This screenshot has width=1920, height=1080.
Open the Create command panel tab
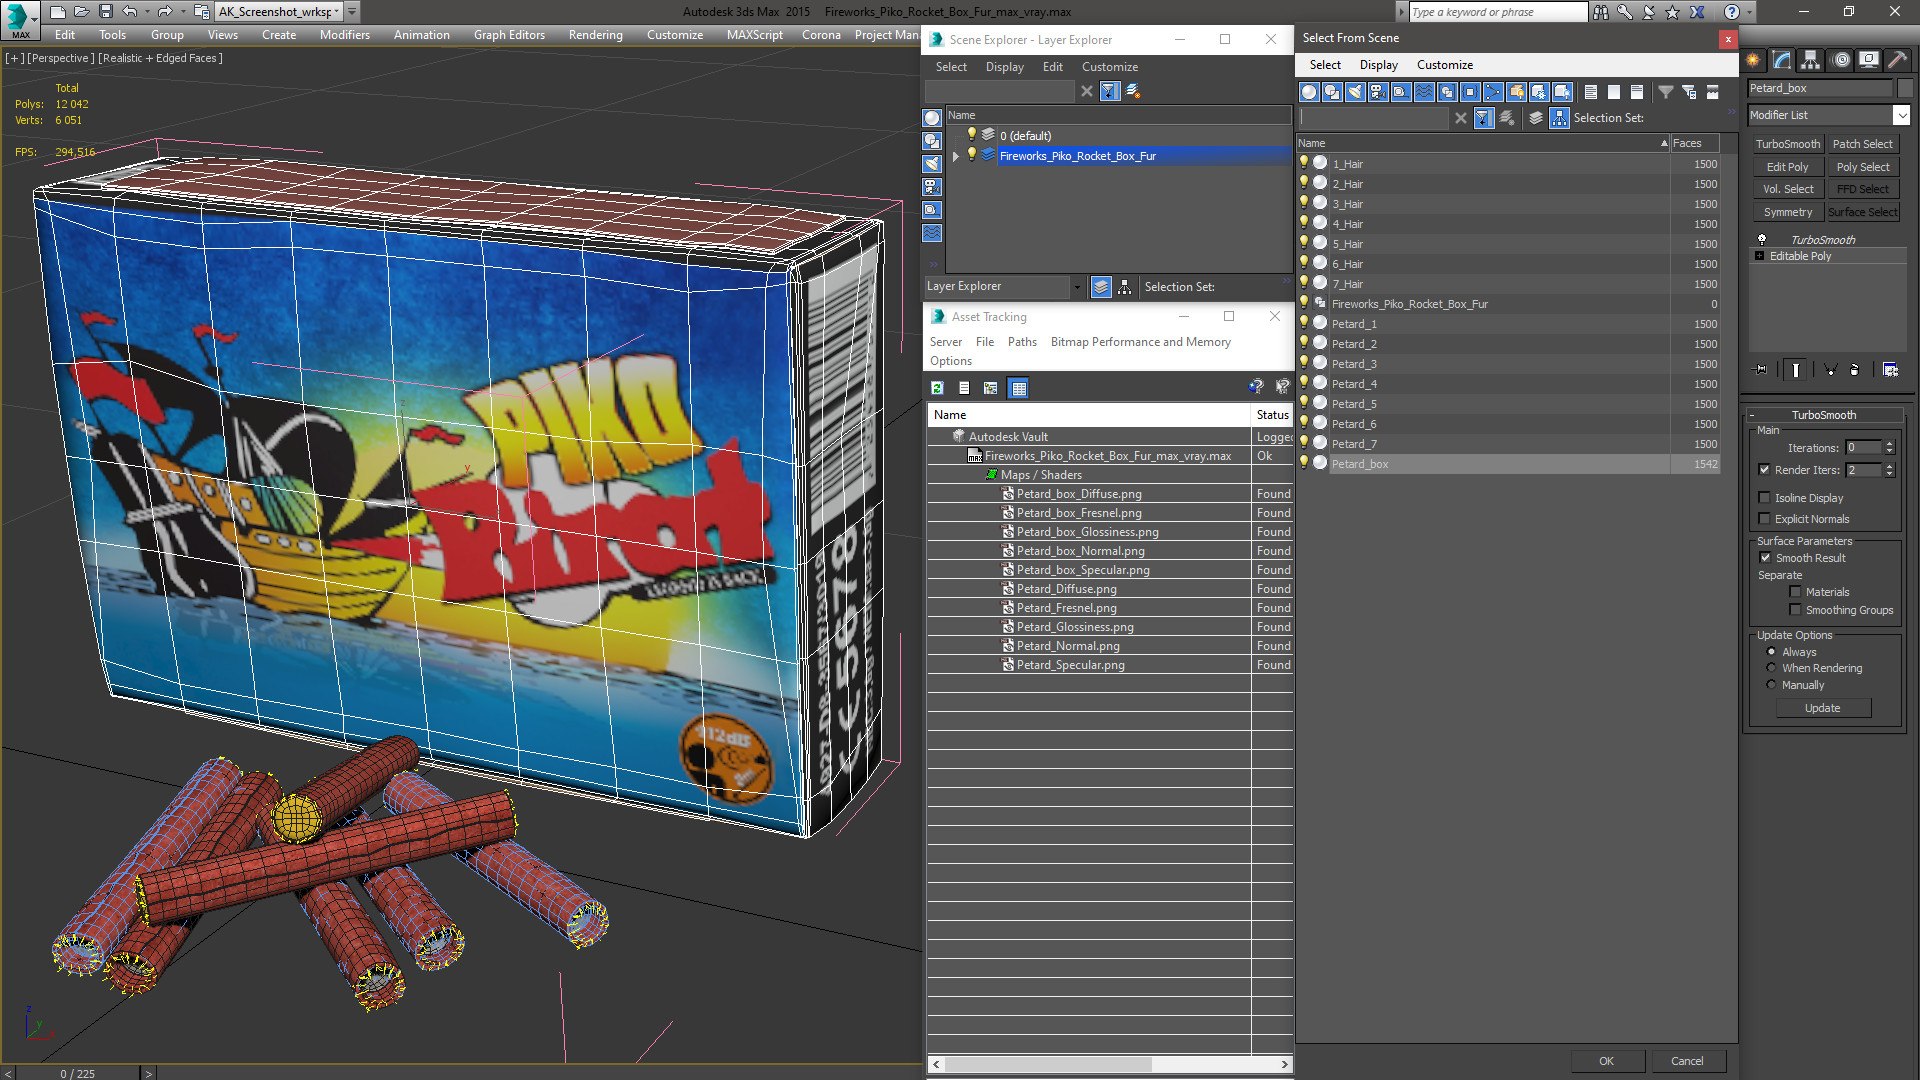pos(1753,60)
